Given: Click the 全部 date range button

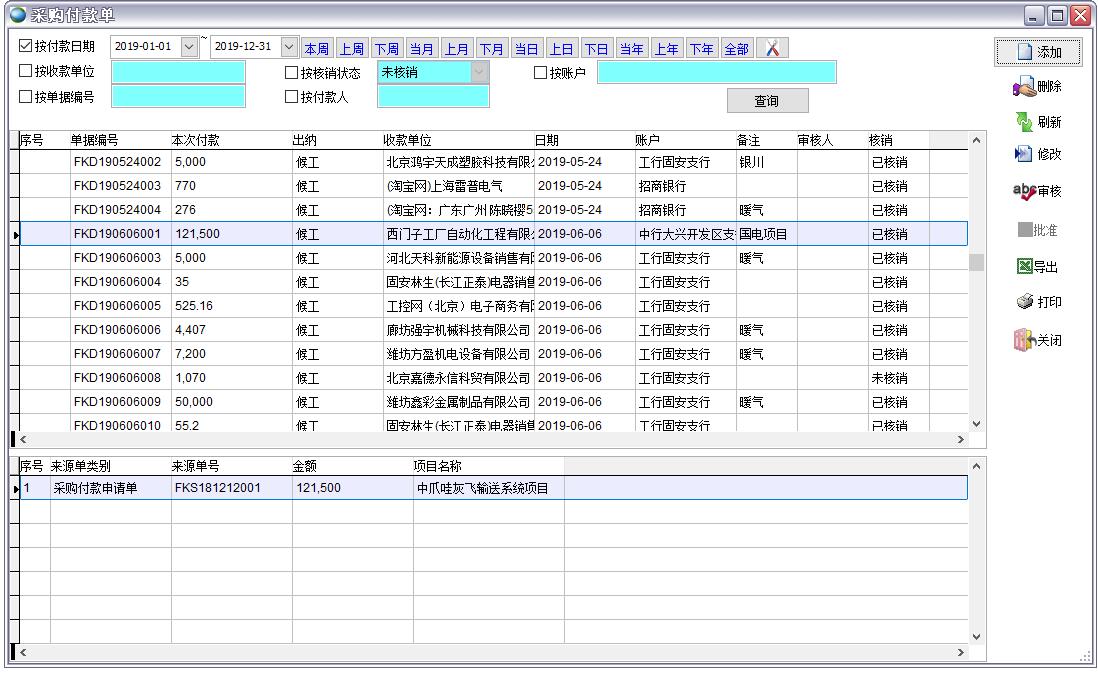Looking at the screenshot, I should (x=736, y=49).
